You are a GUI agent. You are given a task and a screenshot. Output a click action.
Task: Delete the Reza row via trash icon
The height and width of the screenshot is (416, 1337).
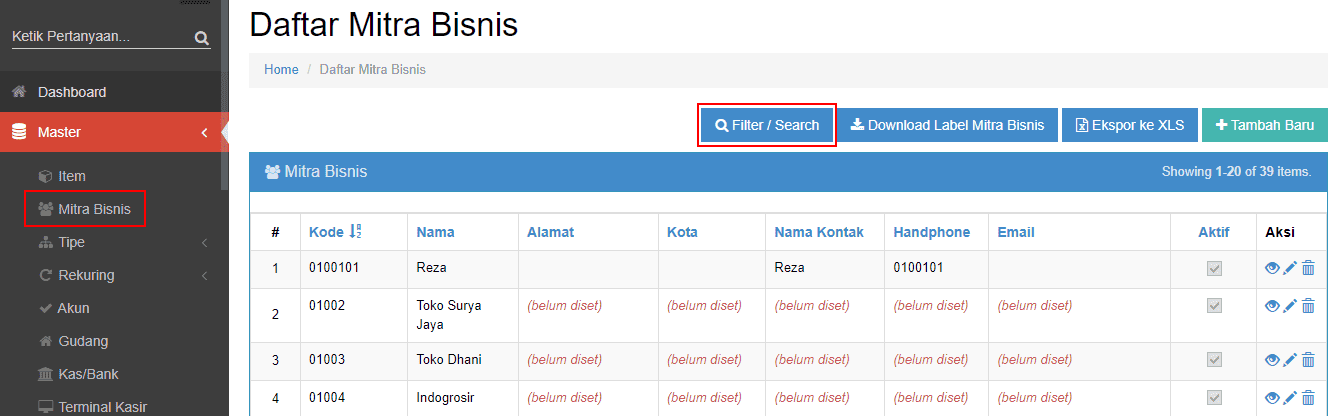point(1308,268)
